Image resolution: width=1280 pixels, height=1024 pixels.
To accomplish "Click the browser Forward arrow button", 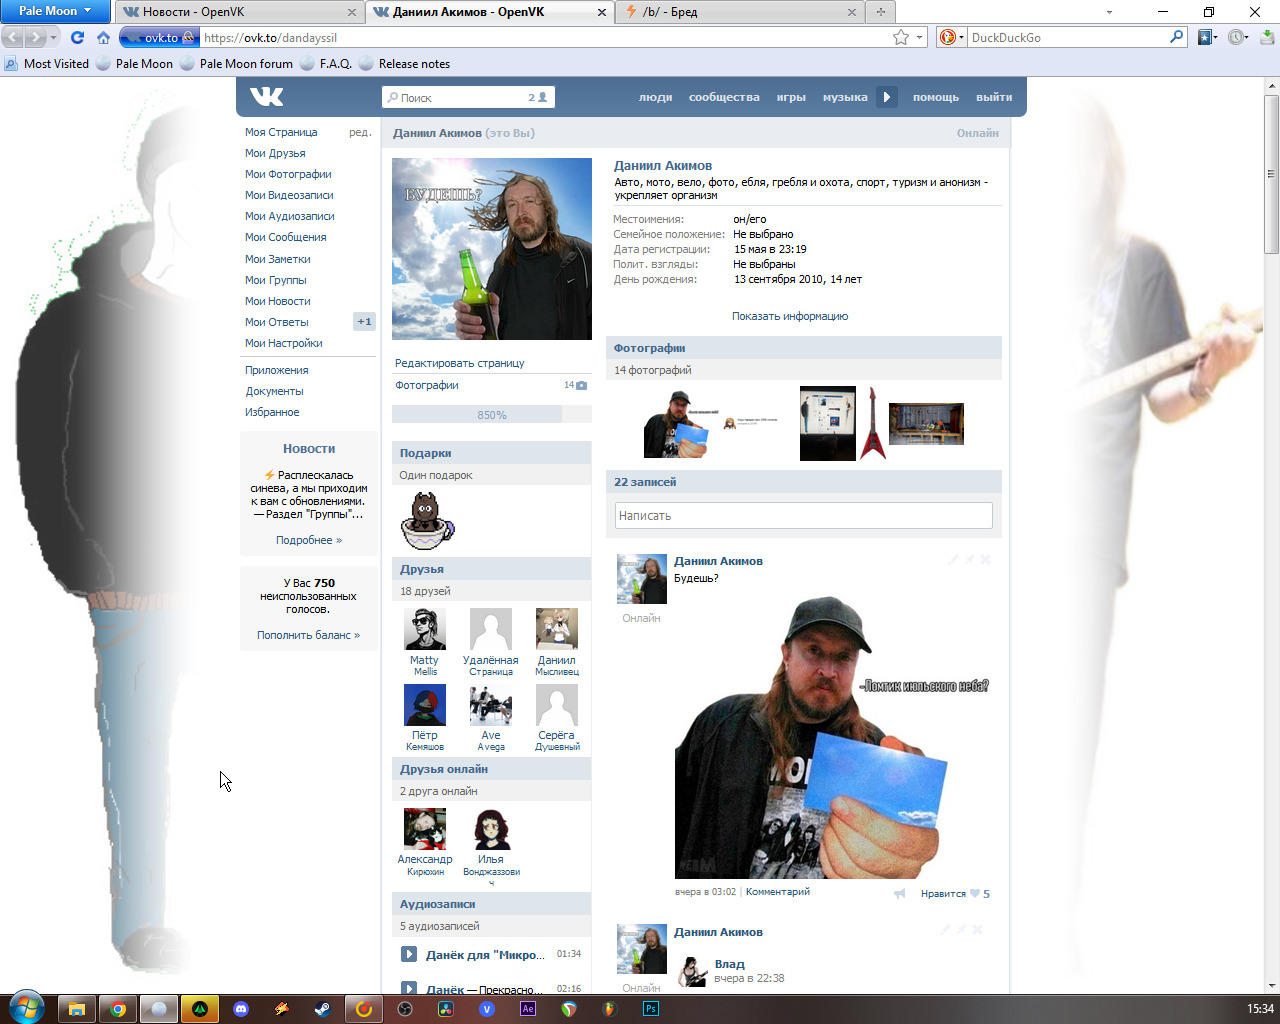I will pyautogui.click(x=35, y=37).
